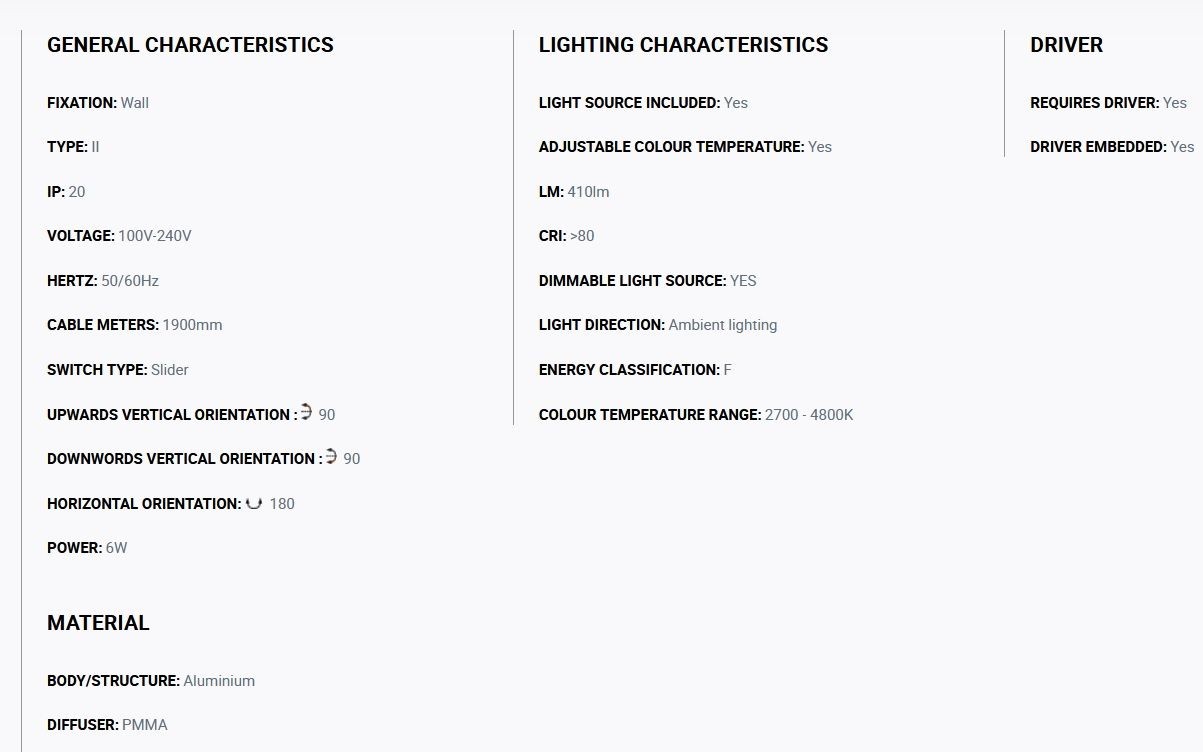Click the voltage 100V-240V value

coord(155,236)
